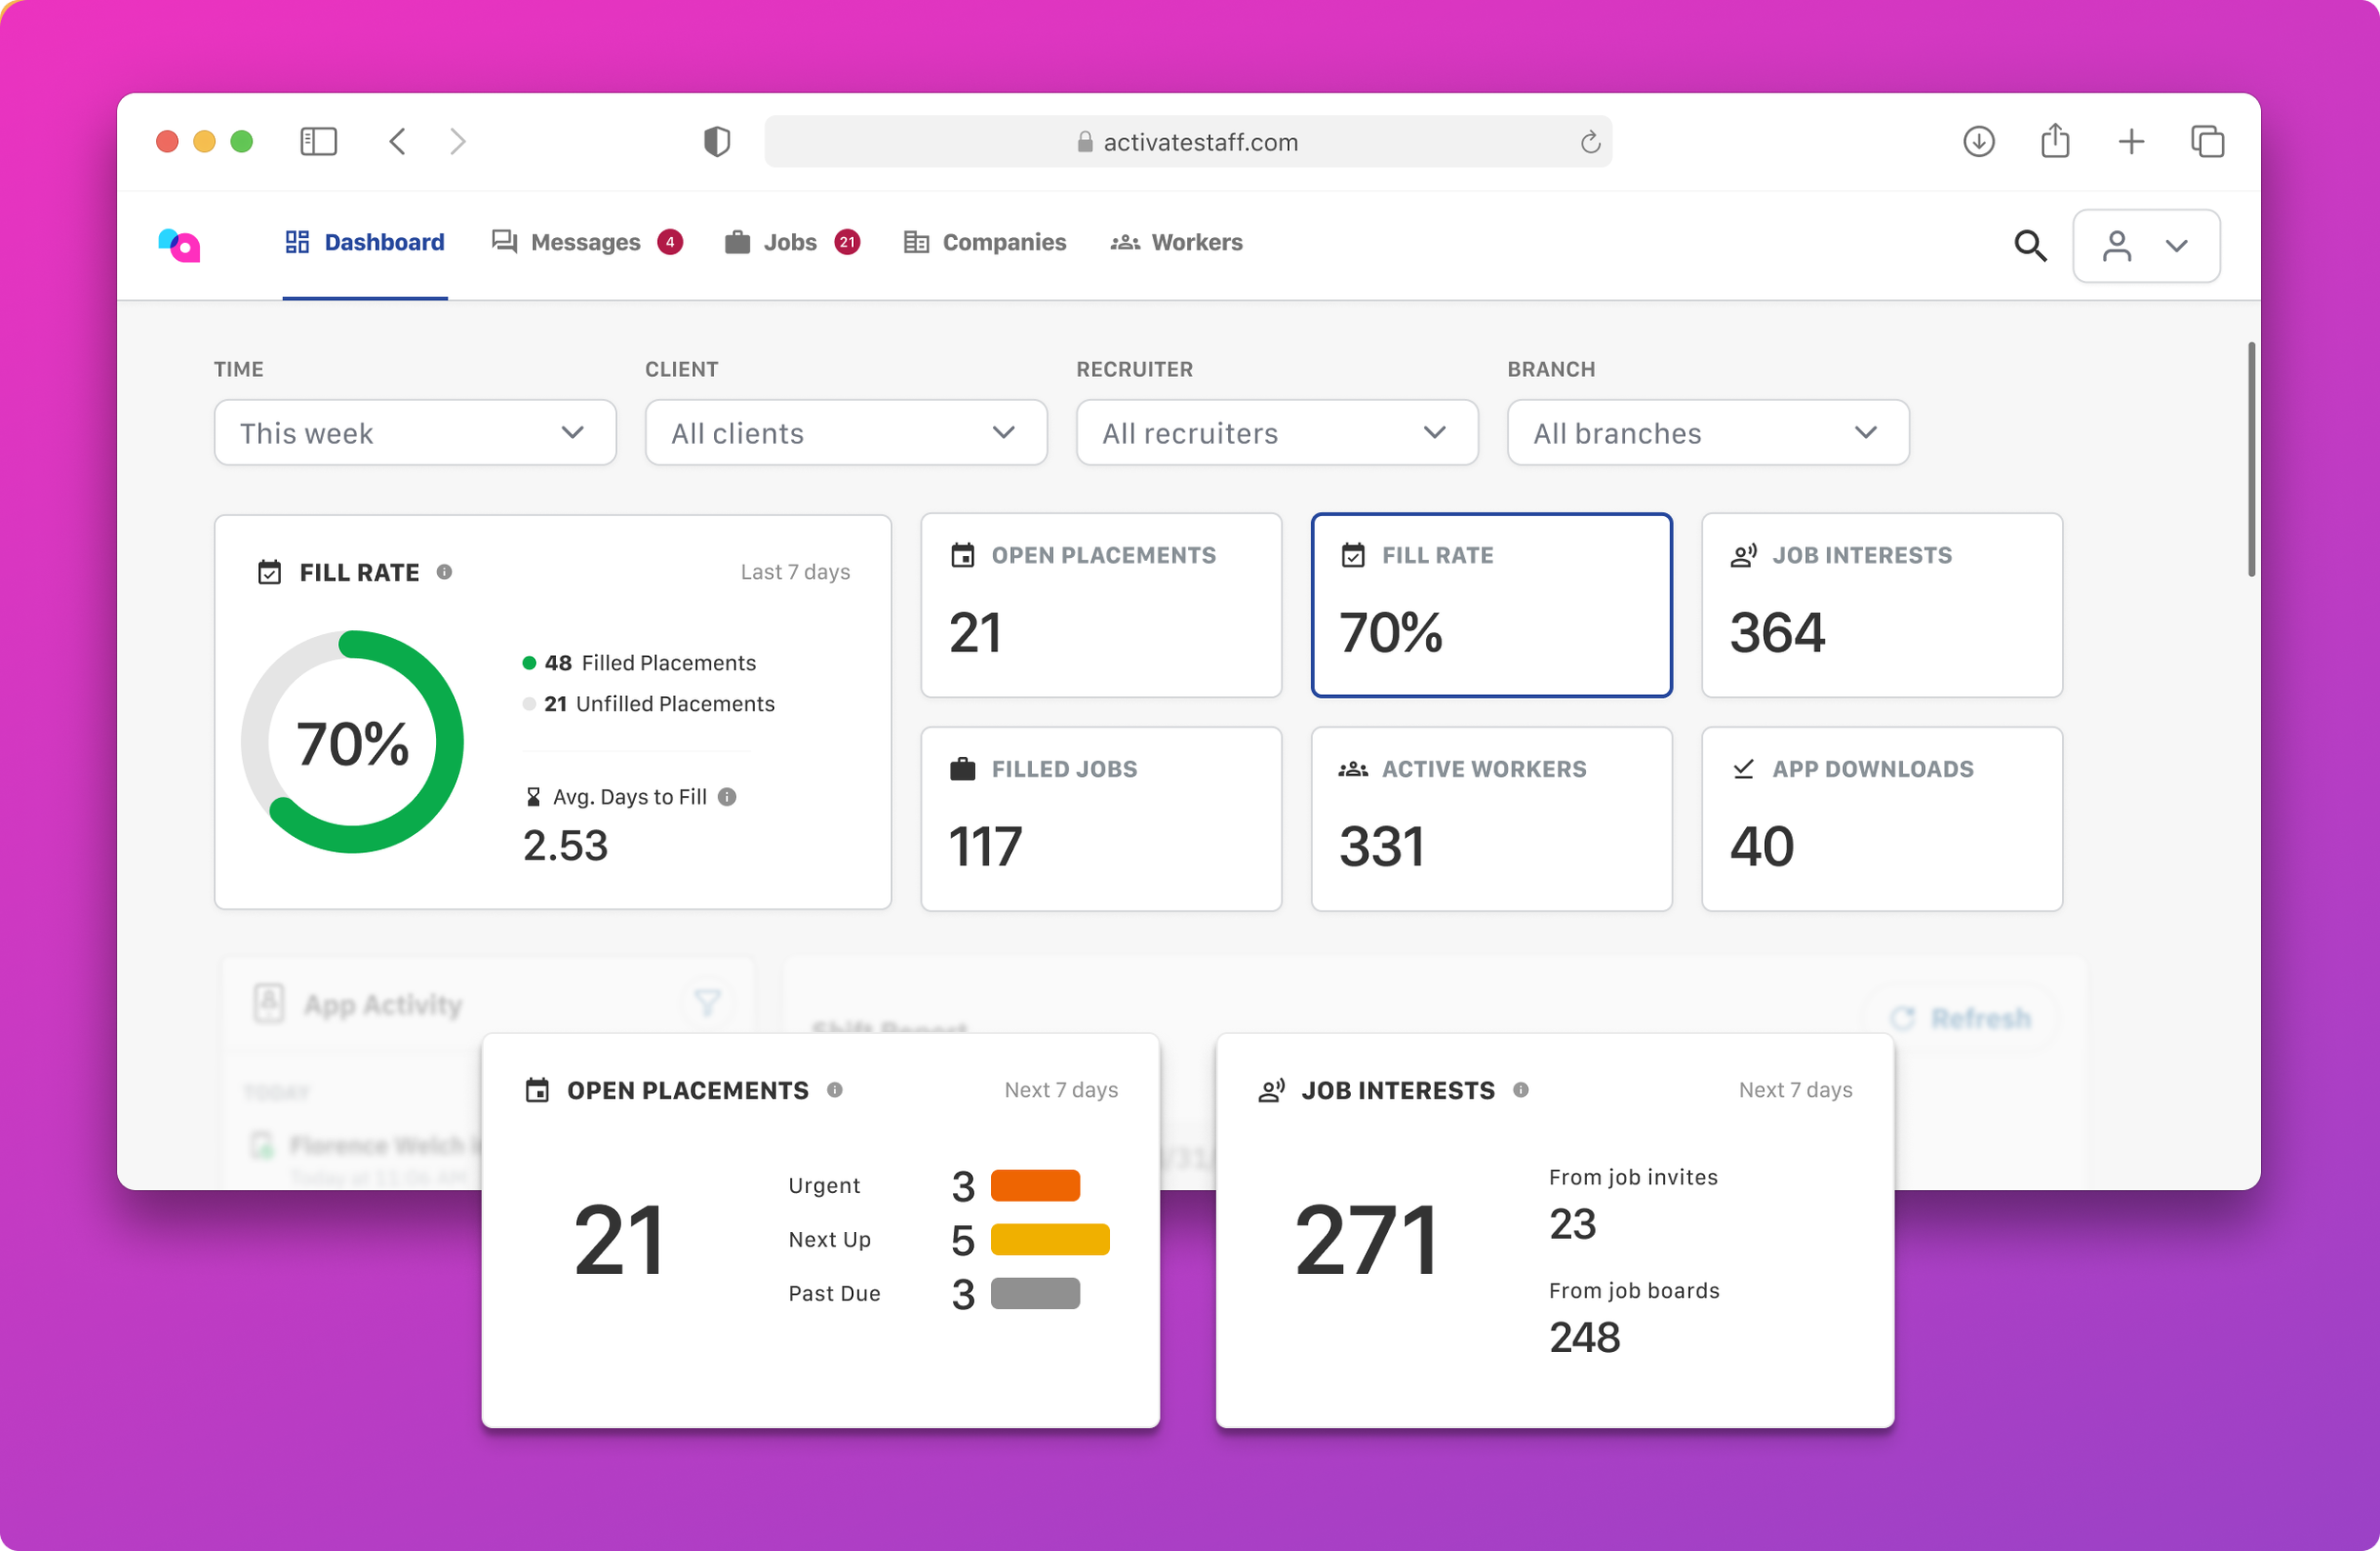Select the Filled Jobs 117 card

pyautogui.click(x=1100, y=818)
